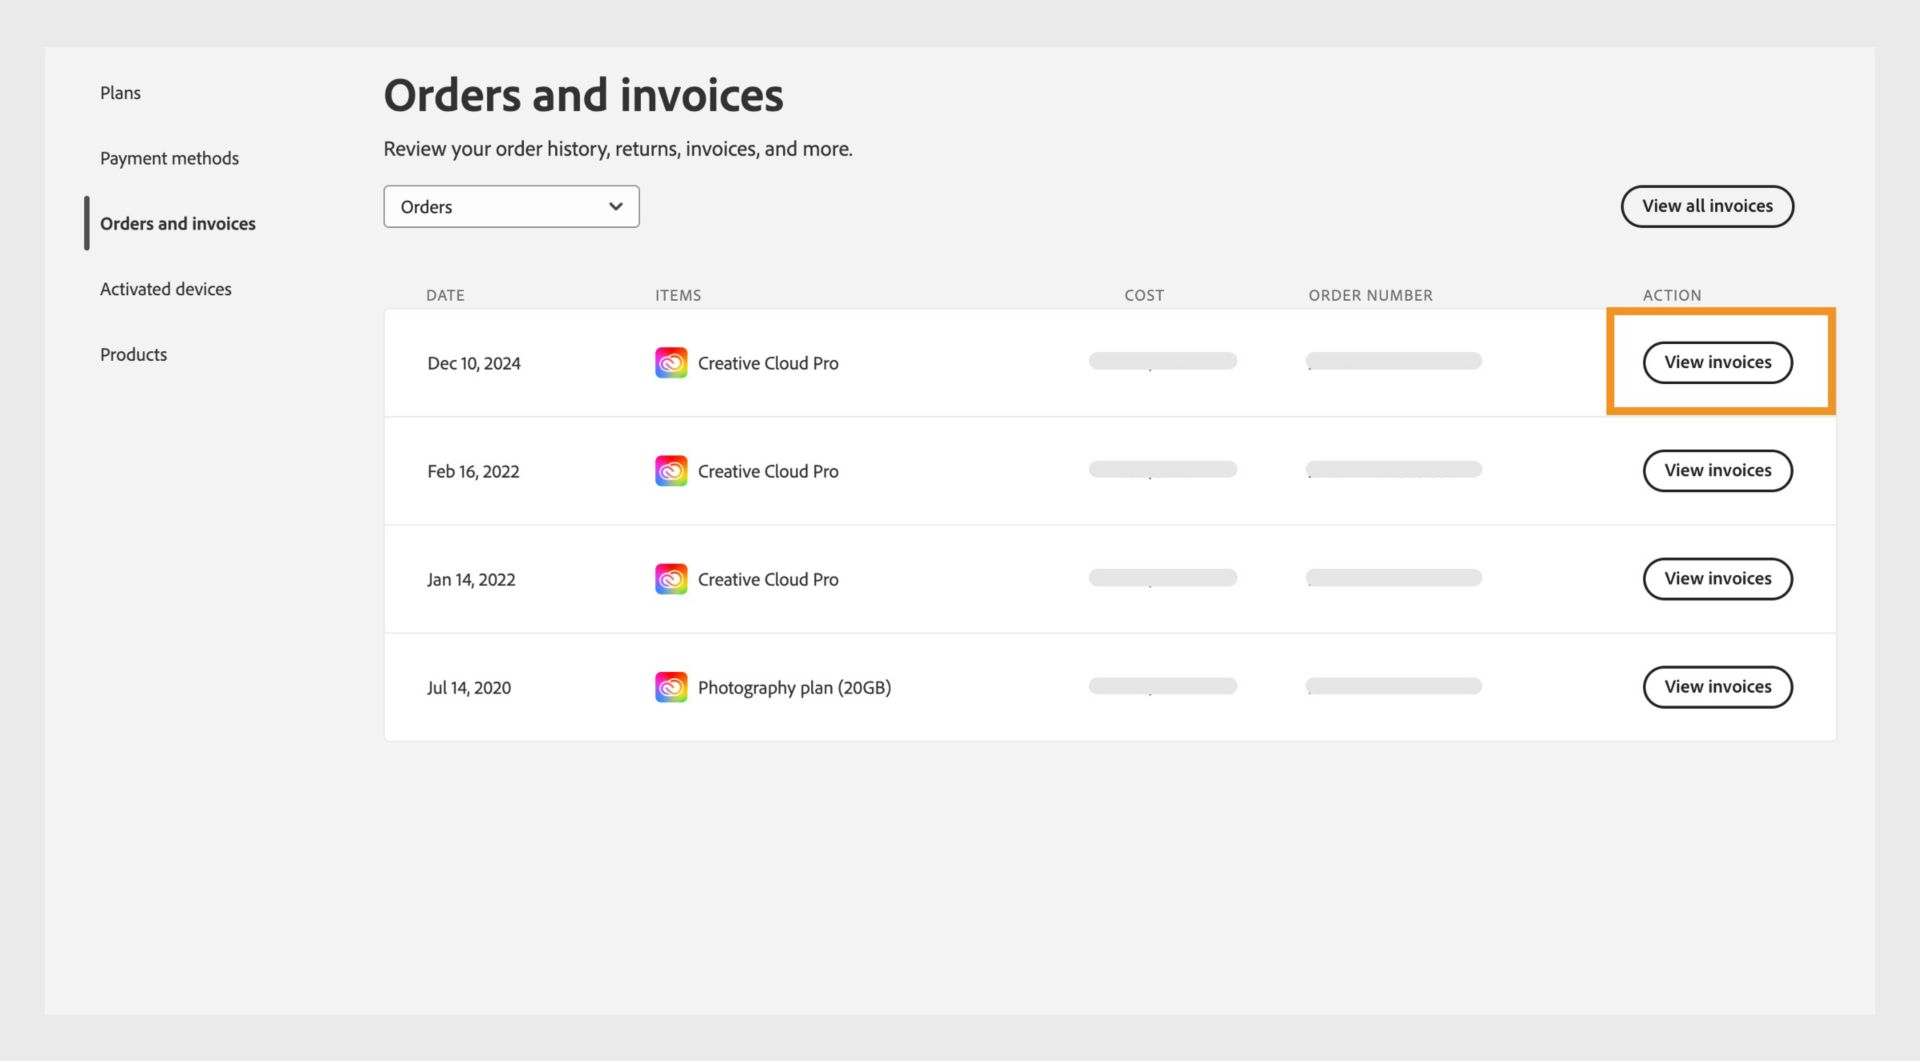This screenshot has height=1061, width=1920.
Task: View invoices for the Photography plan order
Action: (x=1717, y=687)
